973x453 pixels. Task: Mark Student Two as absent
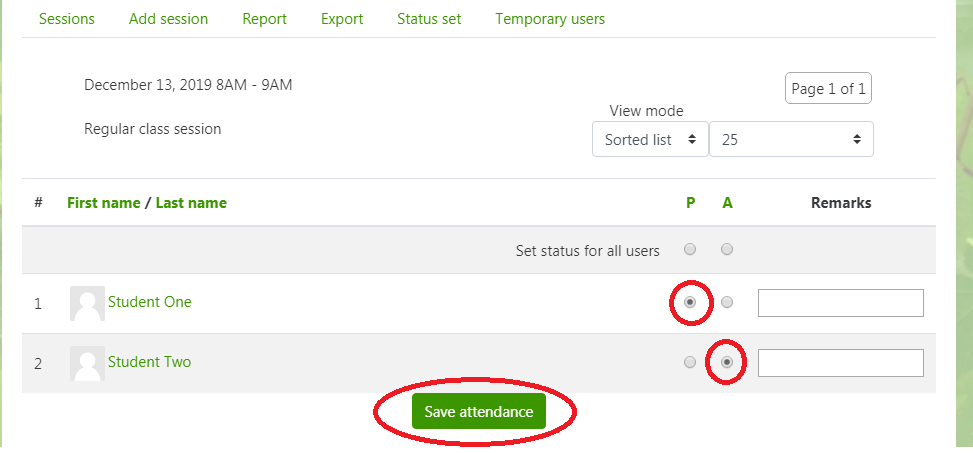tap(727, 362)
